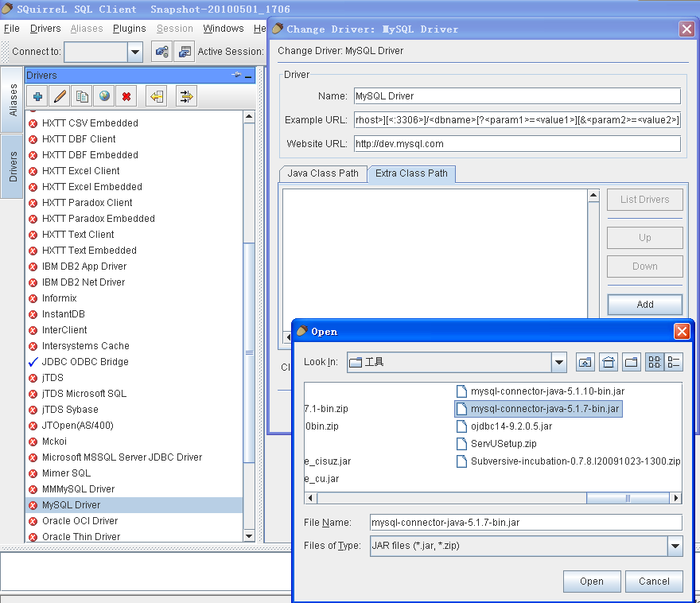The height and width of the screenshot is (603, 700).
Task: Click the Example URL input field
Action: click(x=517, y=120)
